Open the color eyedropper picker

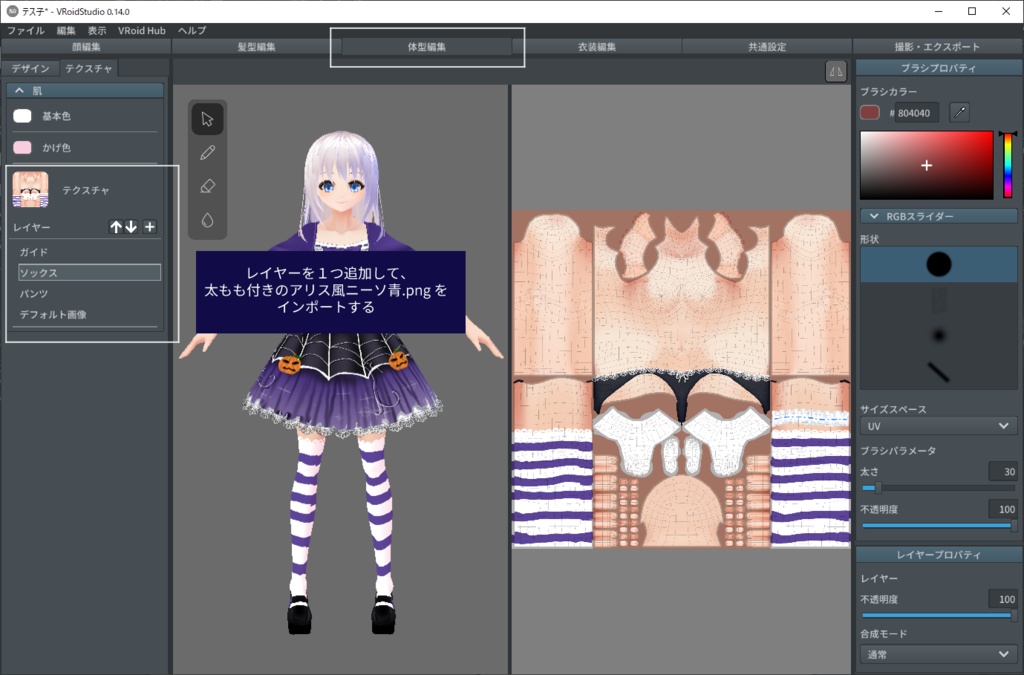958,113
